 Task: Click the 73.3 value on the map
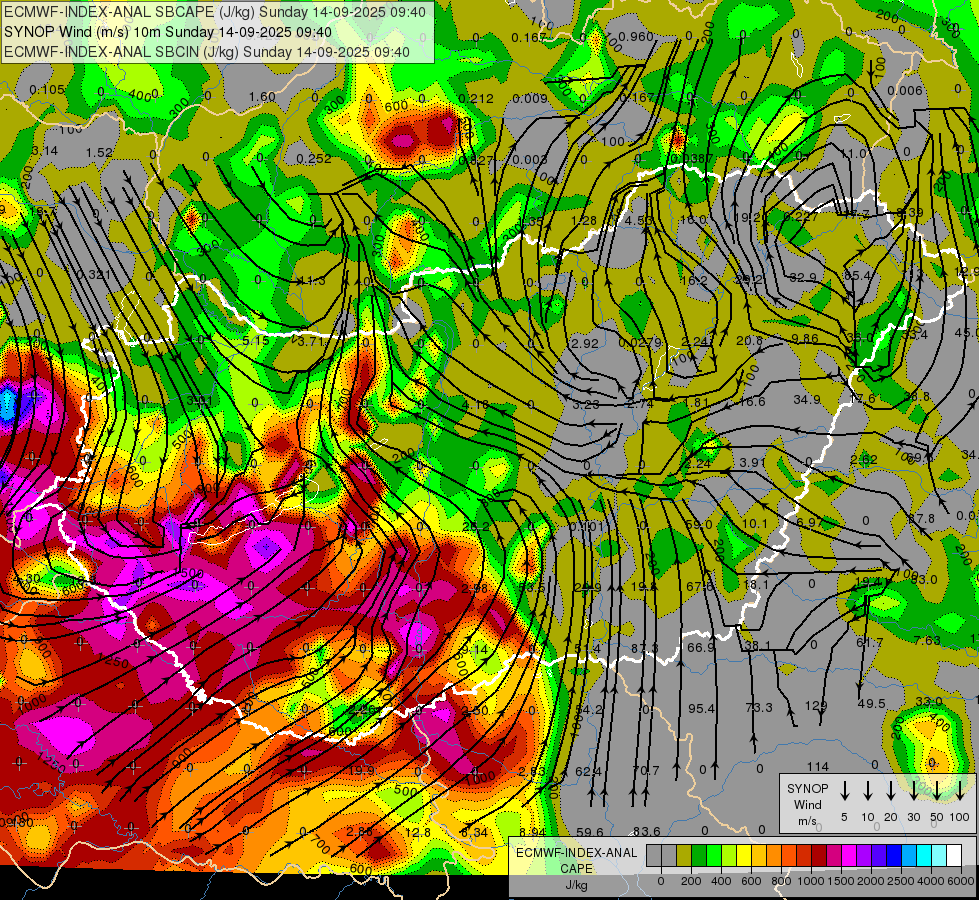tap(759, 707)
